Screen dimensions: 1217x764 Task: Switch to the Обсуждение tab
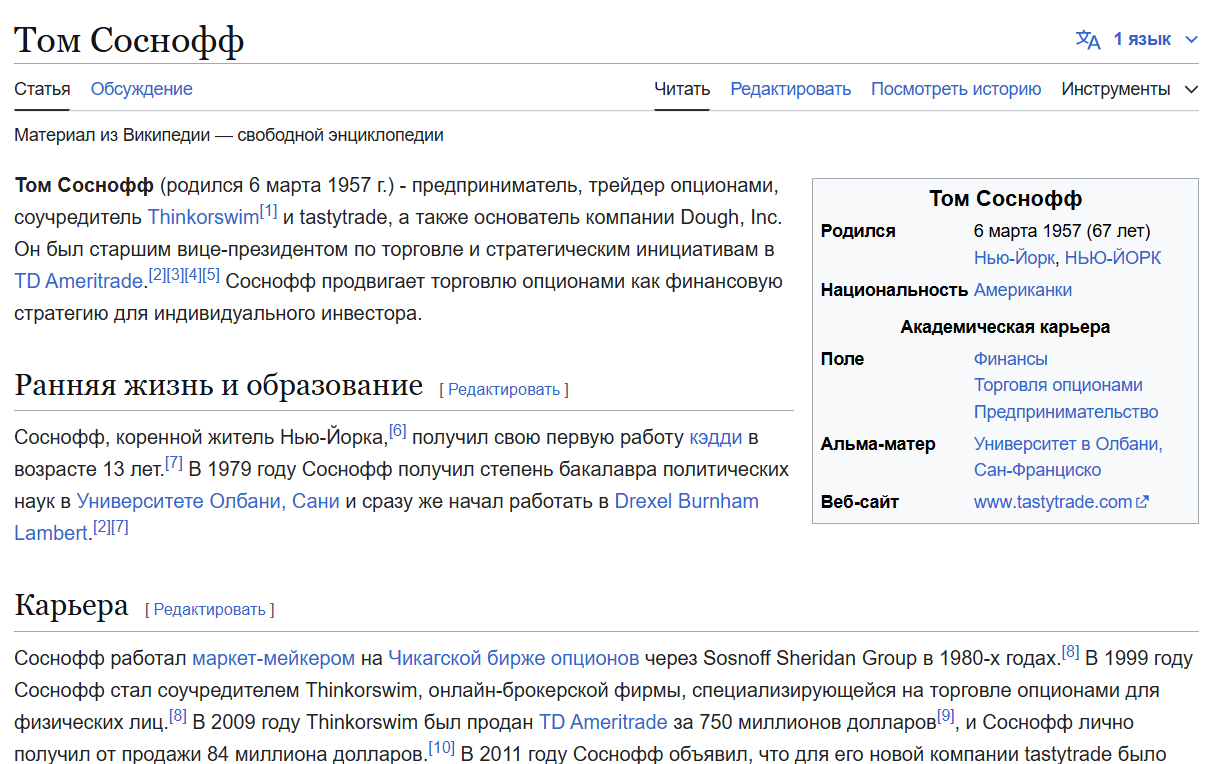tap(141, 89)
